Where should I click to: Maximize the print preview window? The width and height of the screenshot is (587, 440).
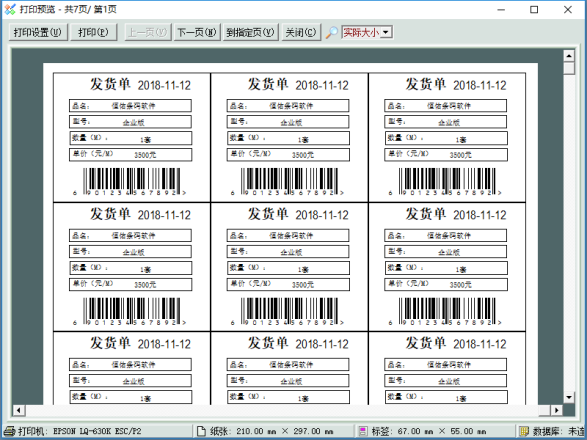coord(534,10)
